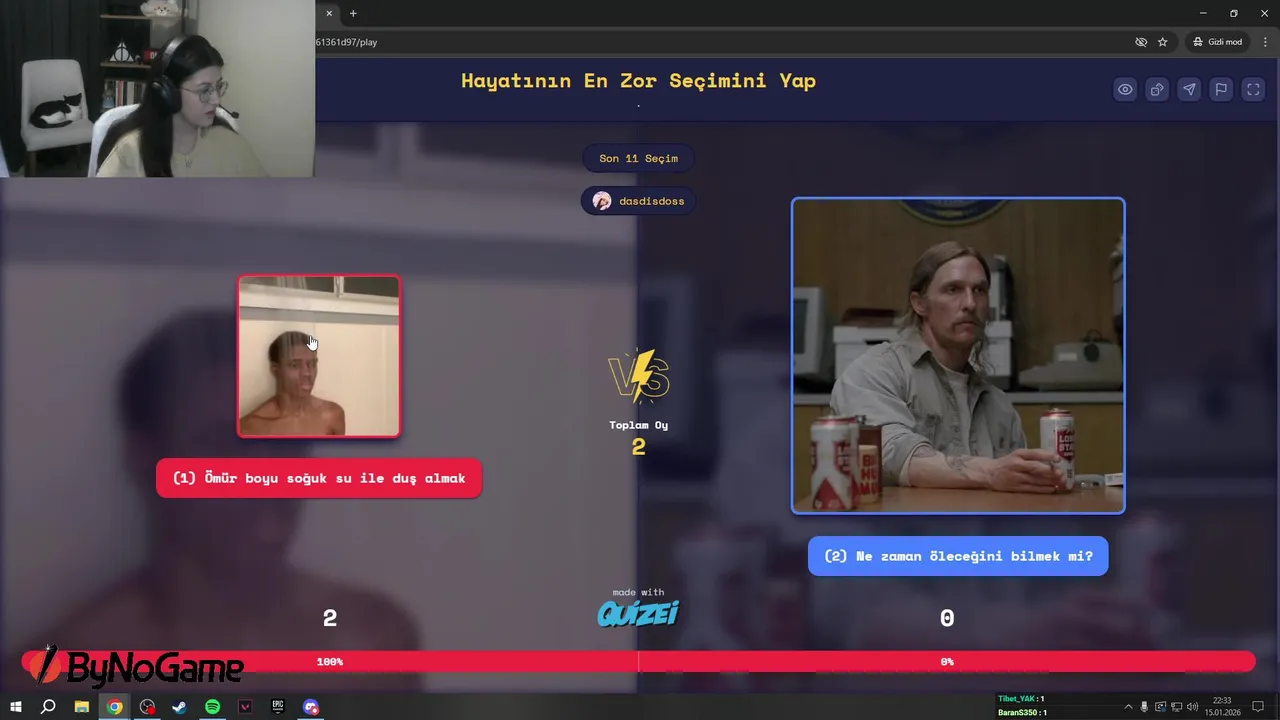Open Windows taskbar search

[48, 707]
